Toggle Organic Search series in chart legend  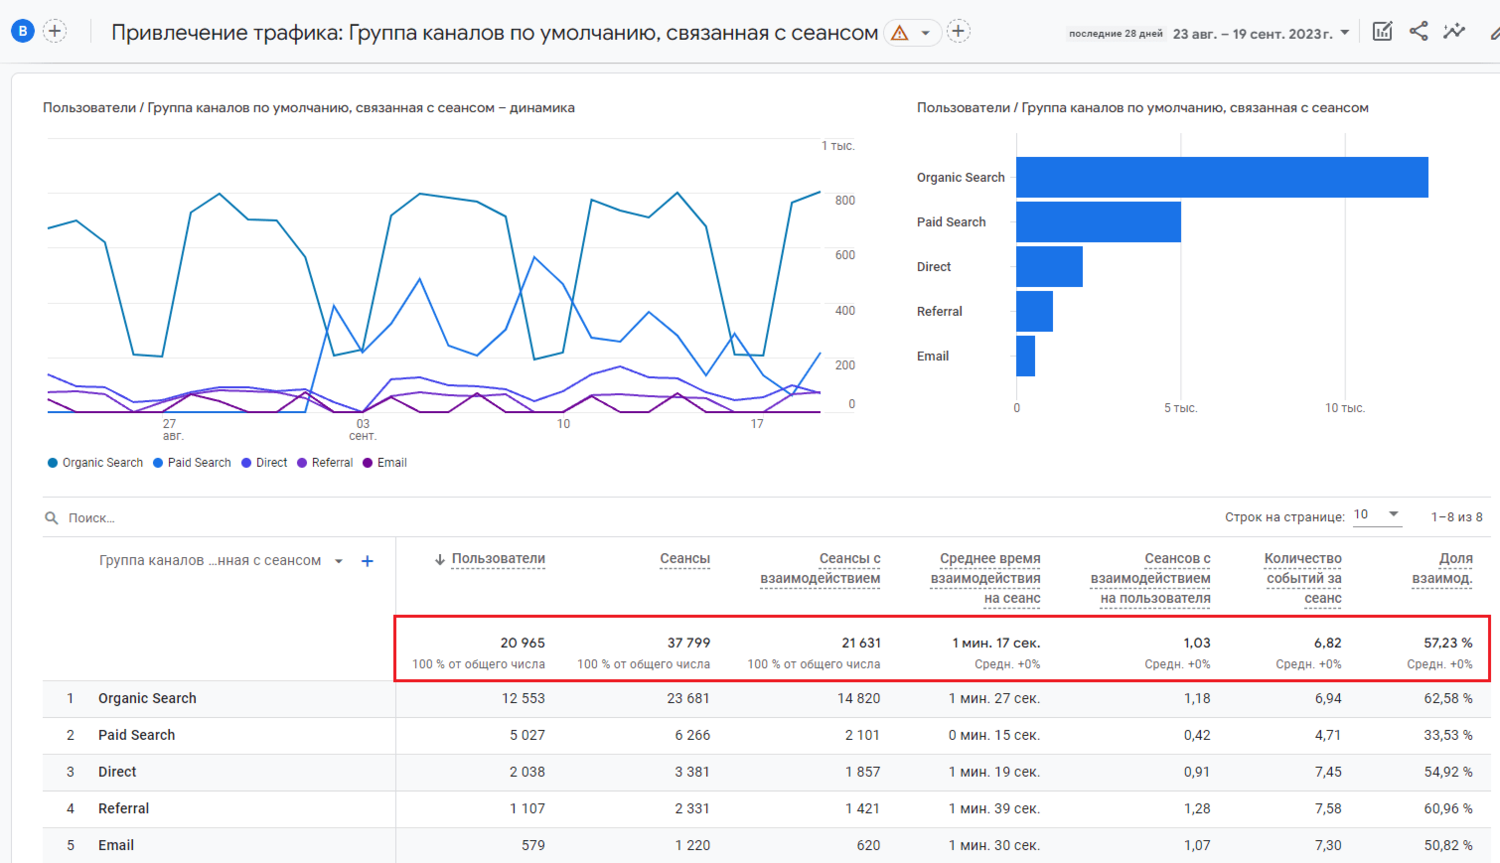(95, 463)
